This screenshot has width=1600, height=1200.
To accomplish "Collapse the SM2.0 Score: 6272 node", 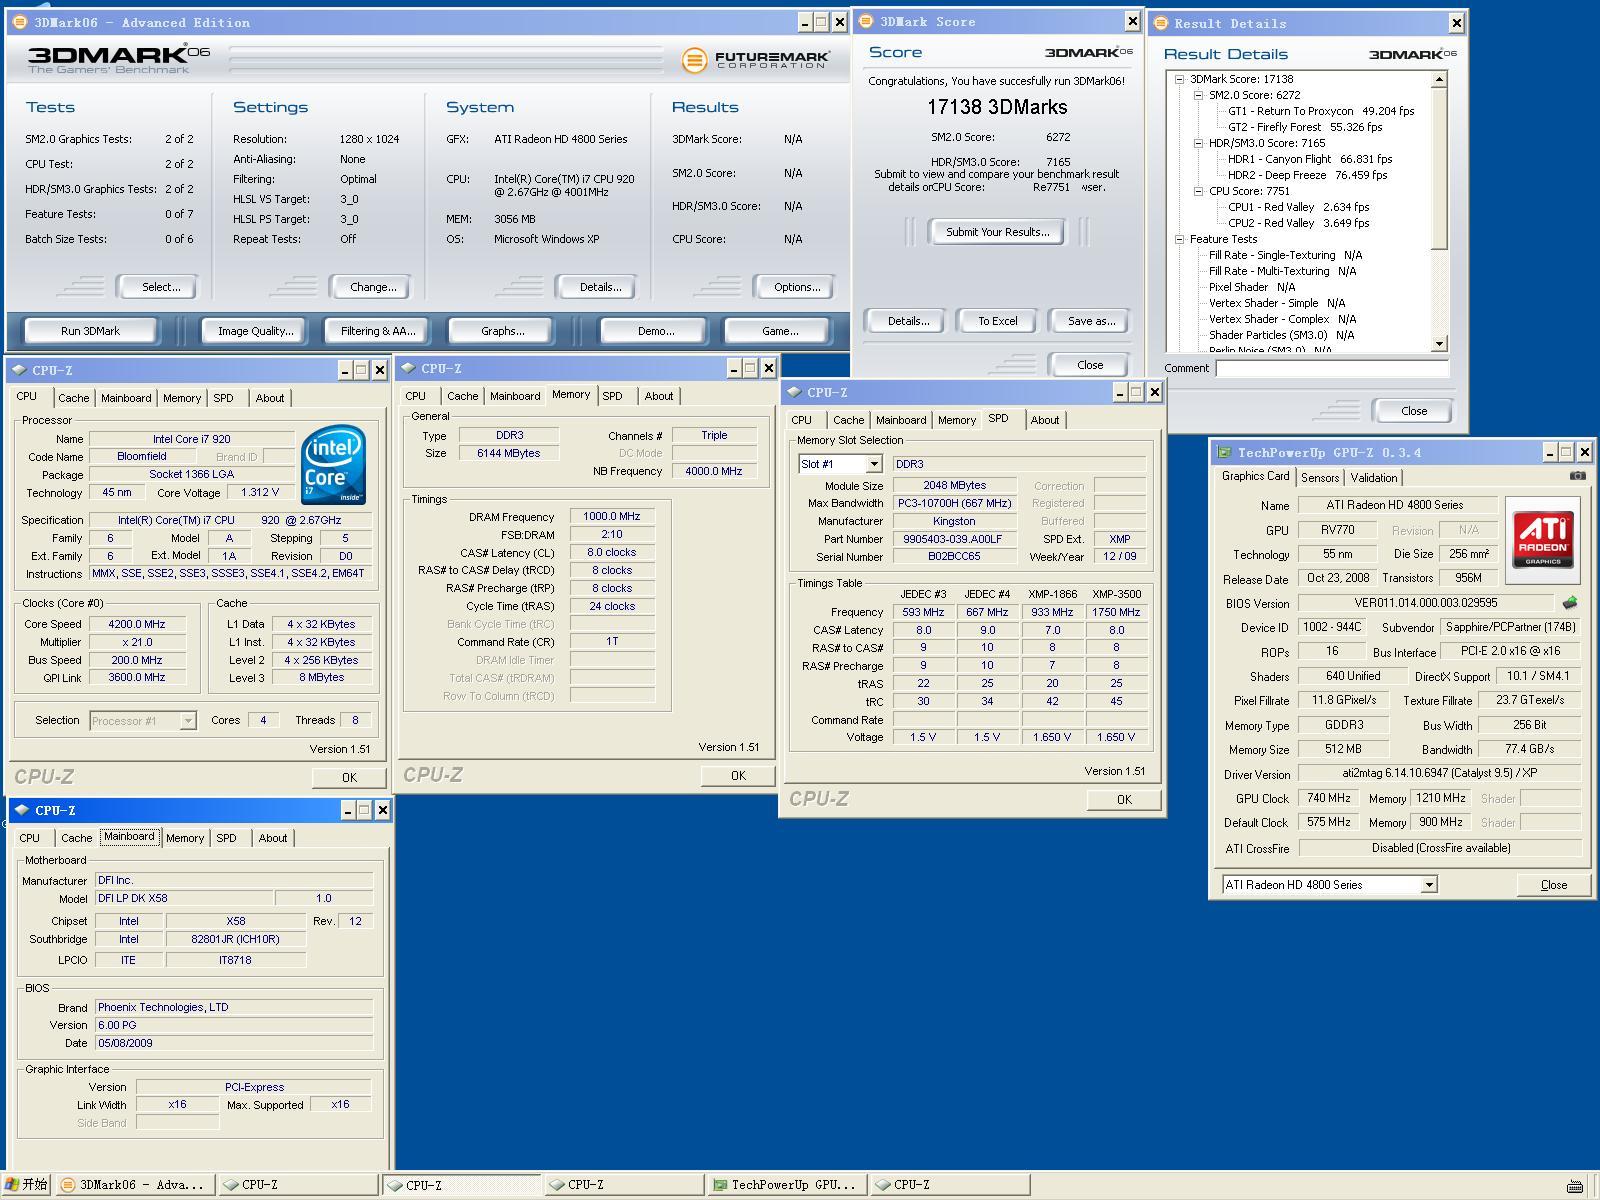I will pyautogui.click(x=1199, y=95).
